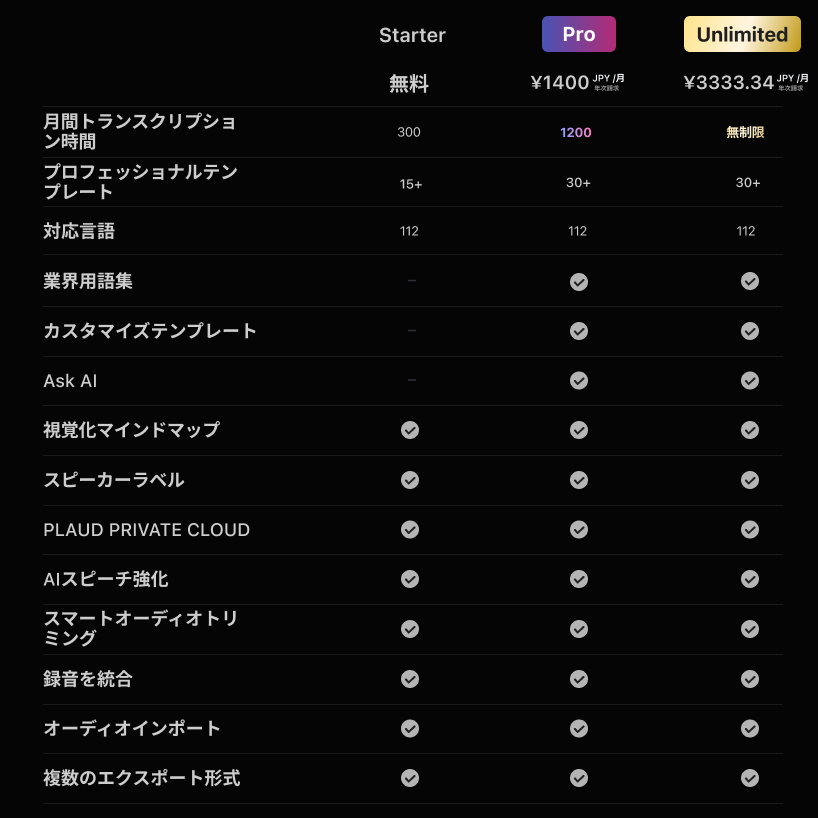The image size is (818, 818).
Task: Click the 月間トランスクリプション時間 row label
Action: pos(140,132)
